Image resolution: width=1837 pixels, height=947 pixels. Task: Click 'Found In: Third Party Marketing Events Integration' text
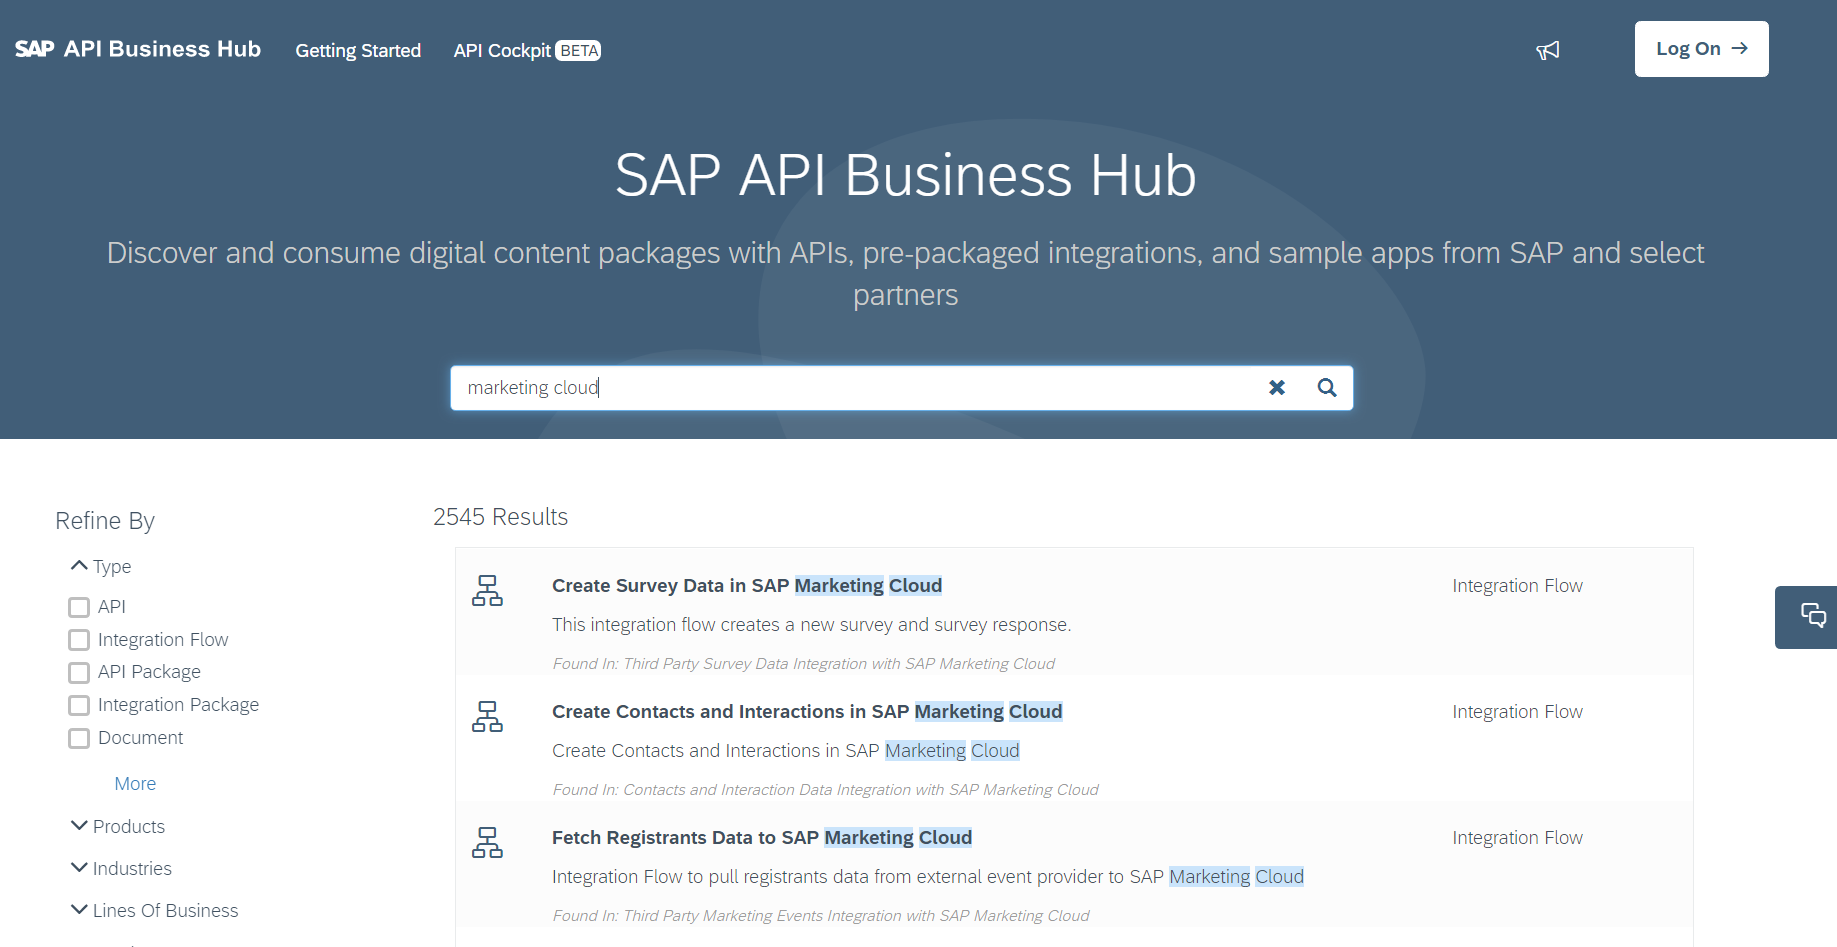pos(820,915)
